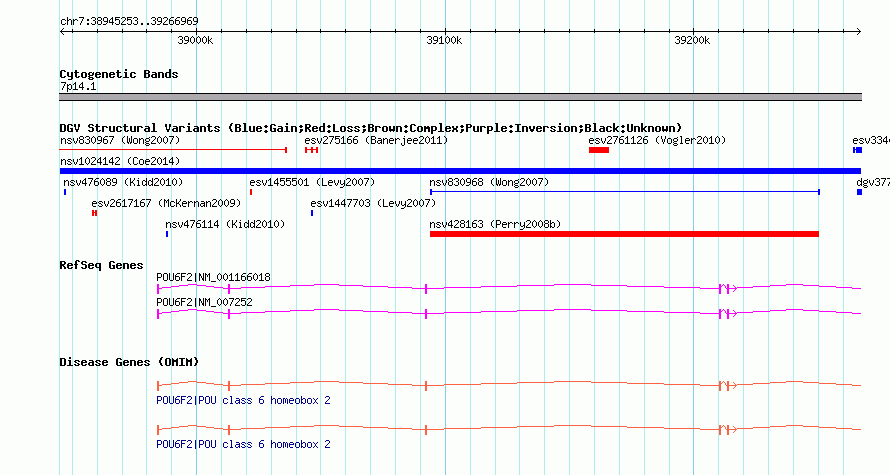
Task: Select the thin blue nsv830968 gain line
Action: (624, 192)
